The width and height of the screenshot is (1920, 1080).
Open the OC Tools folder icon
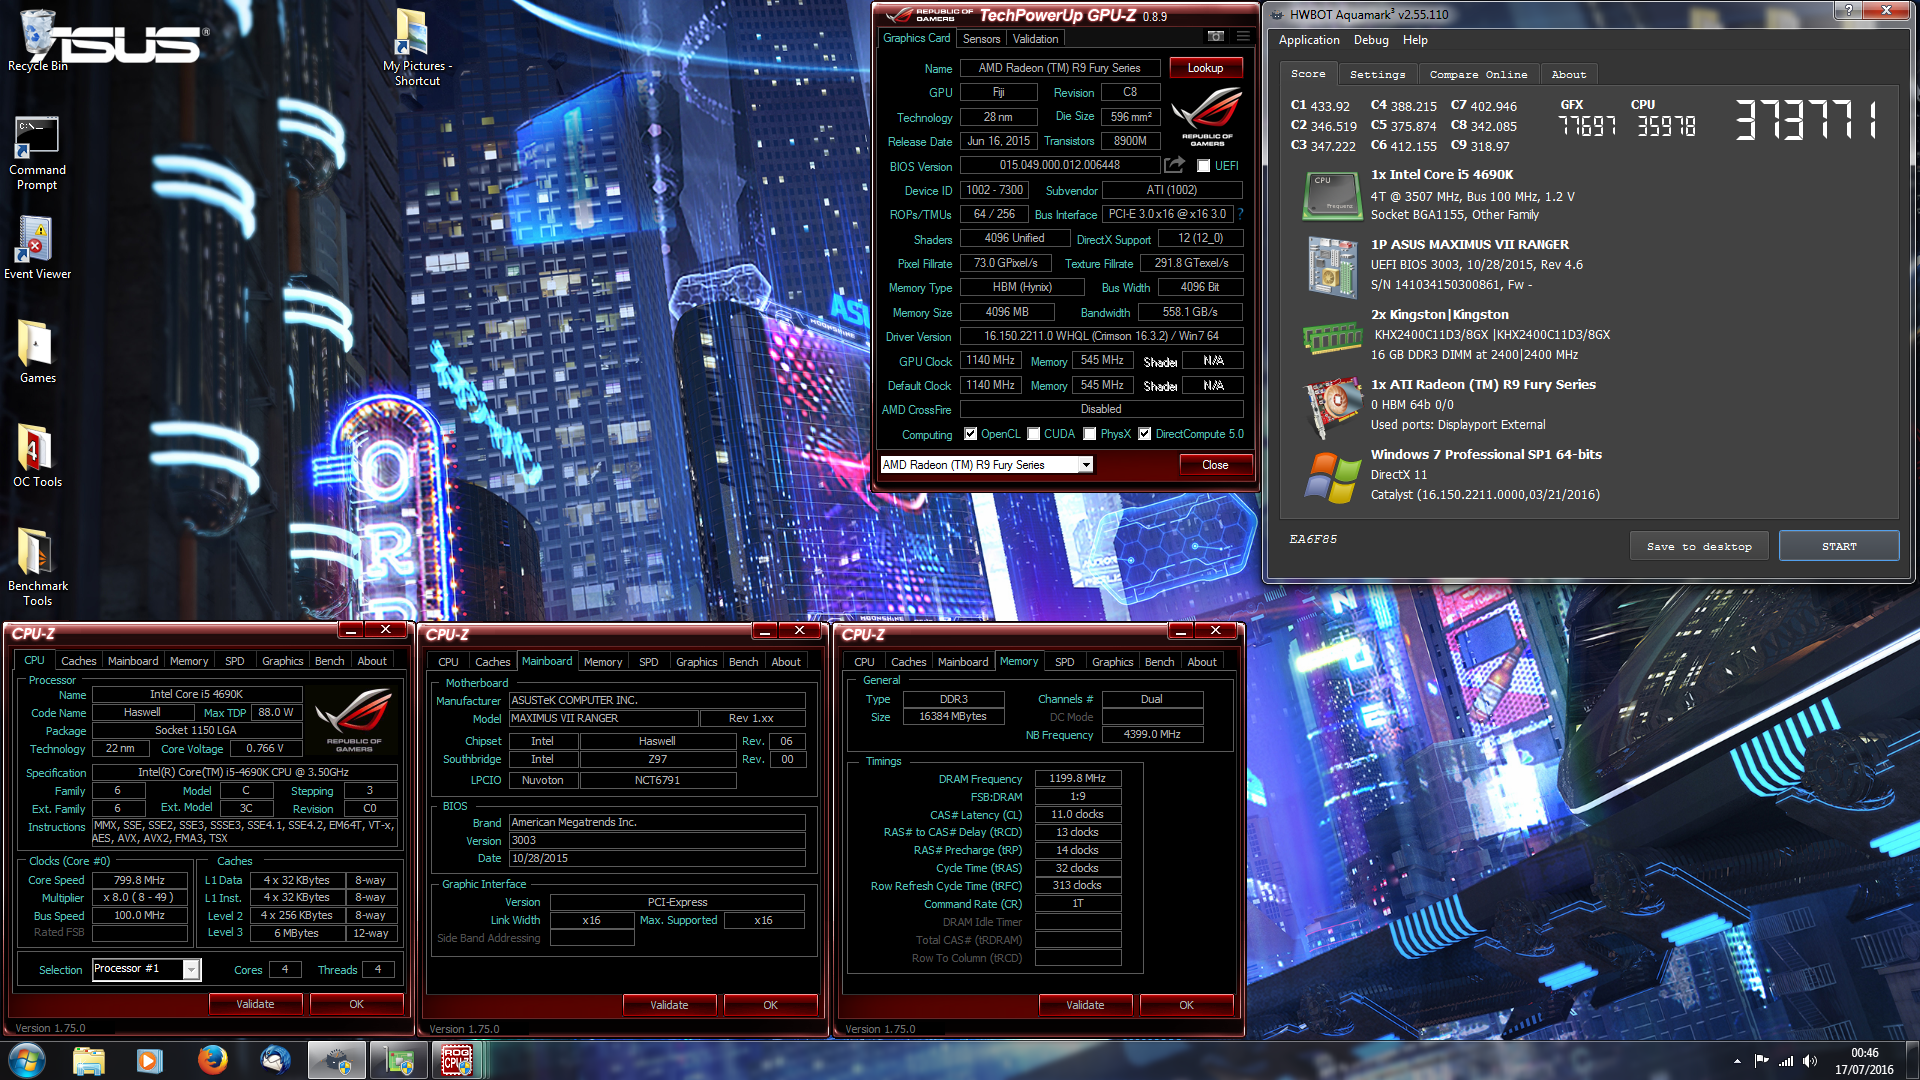[37, 456]
